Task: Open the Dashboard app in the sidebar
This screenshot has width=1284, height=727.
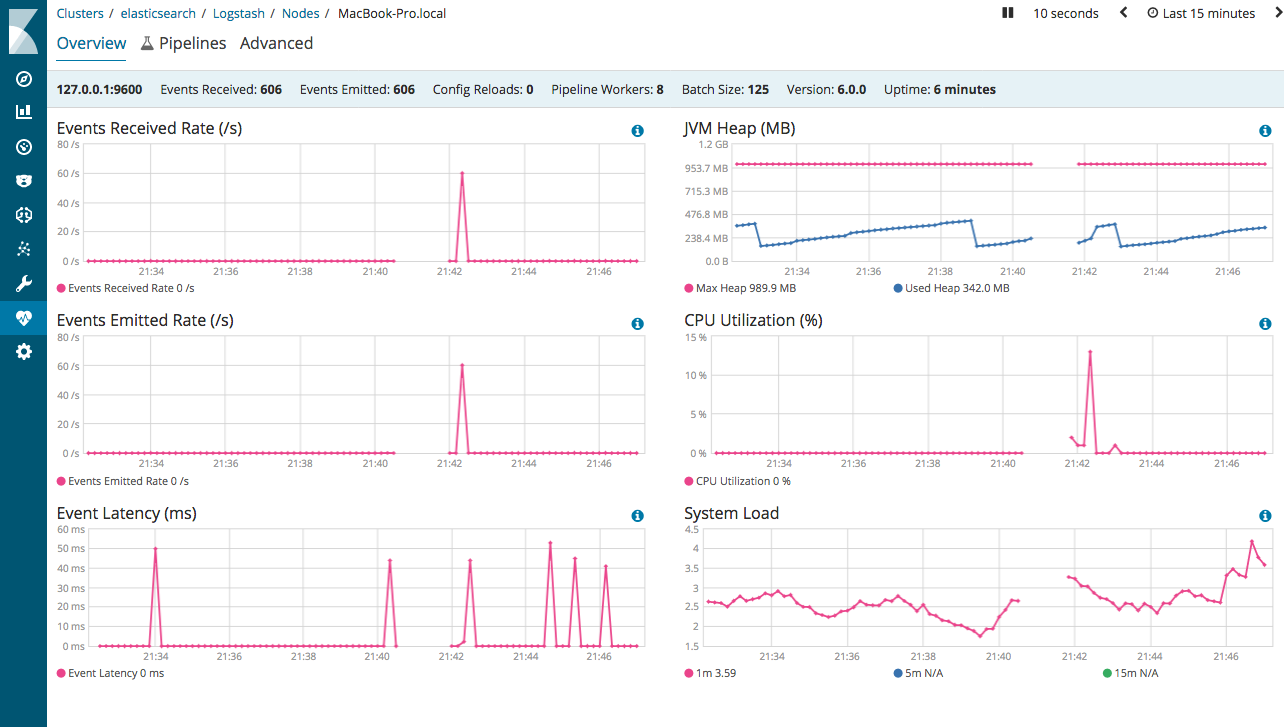Action: (x=23, y=147)
